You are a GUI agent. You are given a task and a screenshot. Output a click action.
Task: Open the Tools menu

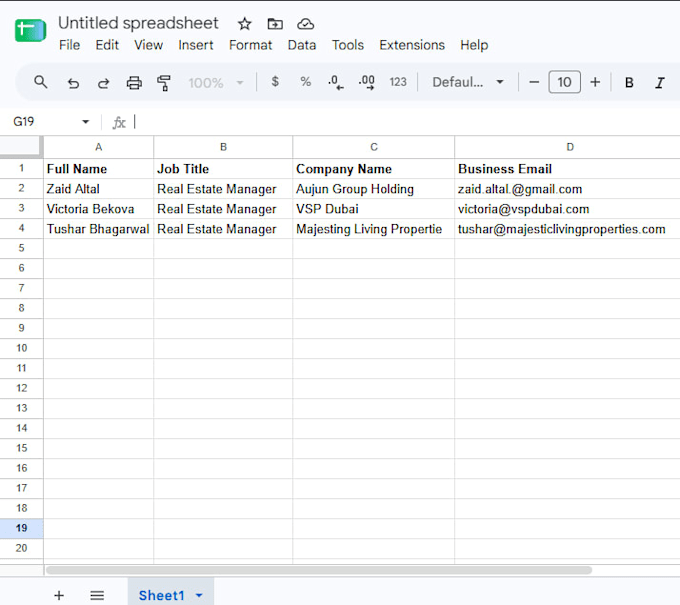click(x=348, y=45)
